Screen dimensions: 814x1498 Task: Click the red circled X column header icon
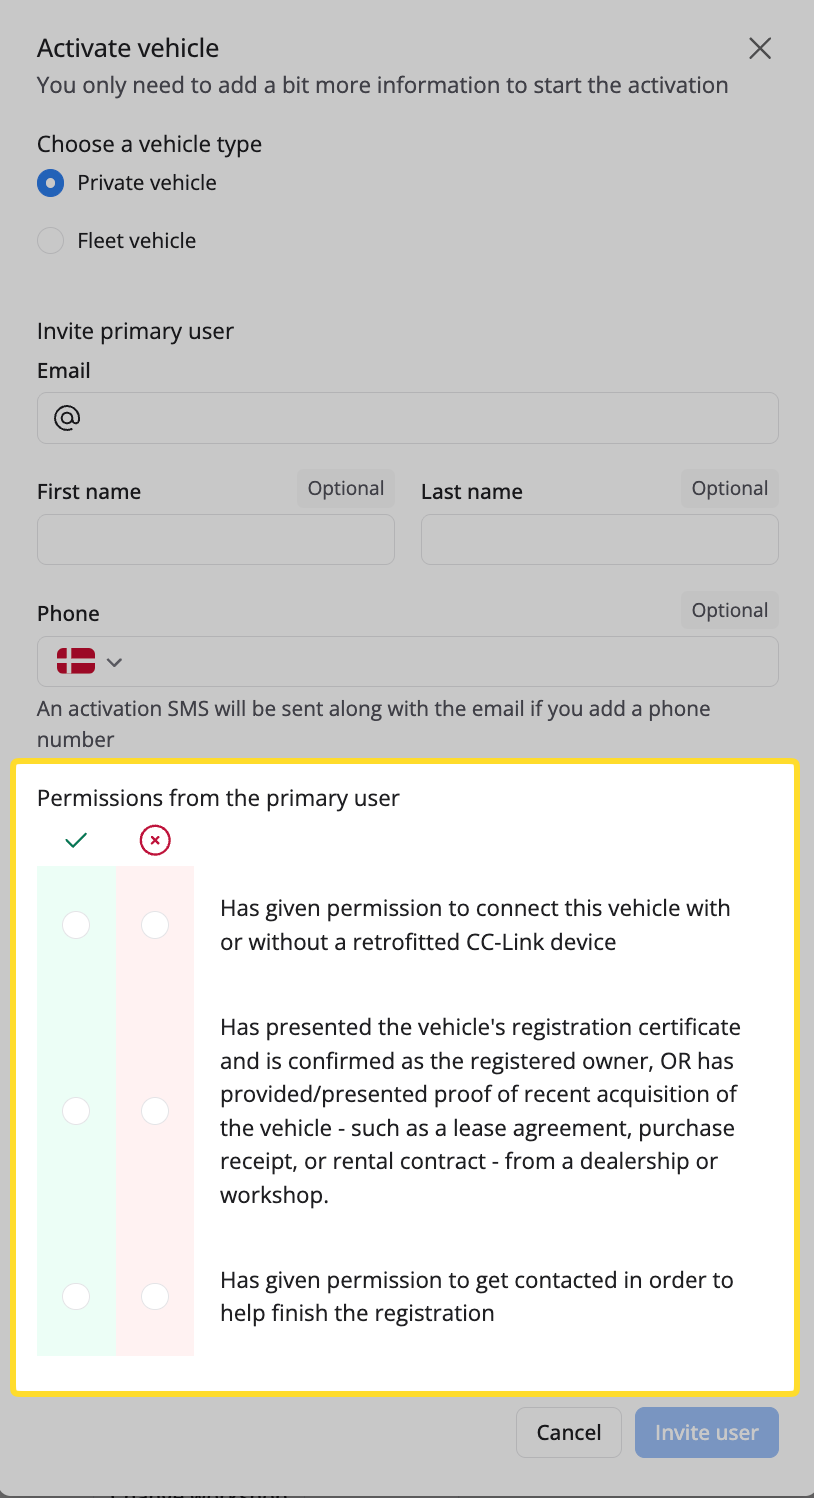click(x=155, y=841)
